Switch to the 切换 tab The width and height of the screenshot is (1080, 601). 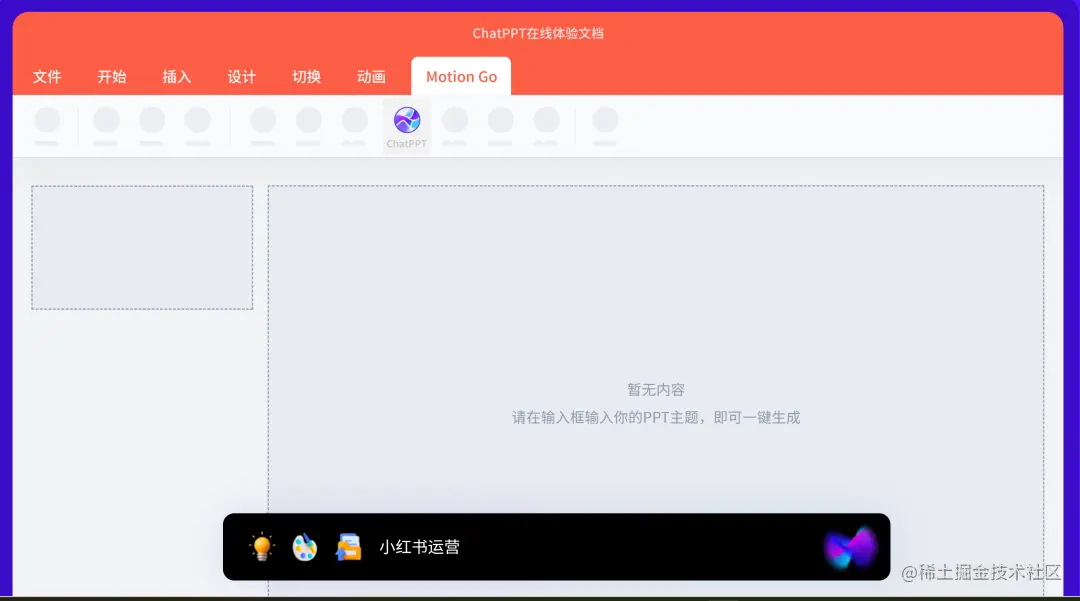pyautogui.click(x=307, y=76)
